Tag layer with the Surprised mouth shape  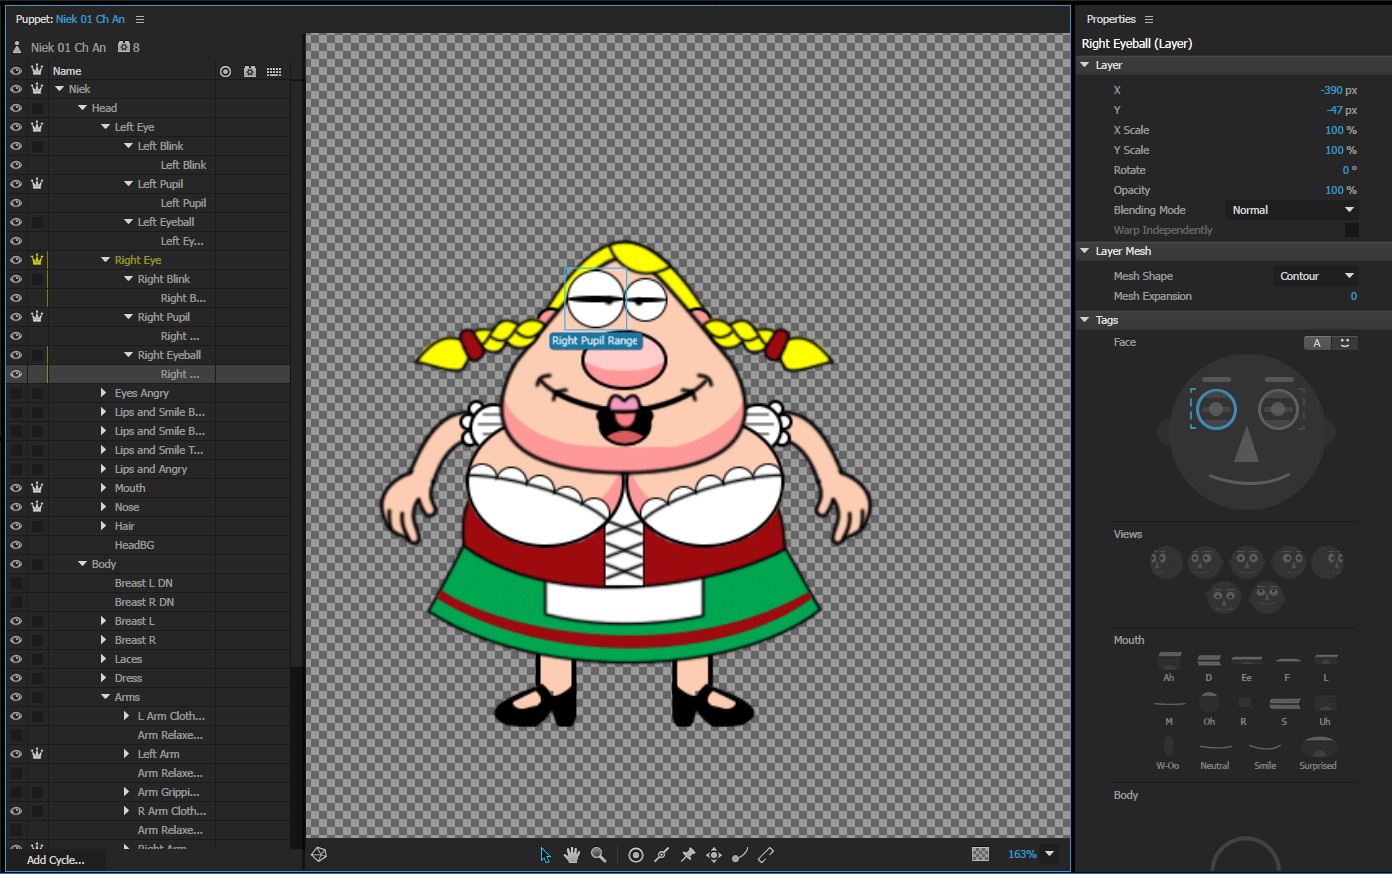pyautogui.click(x=1318, y=753)
